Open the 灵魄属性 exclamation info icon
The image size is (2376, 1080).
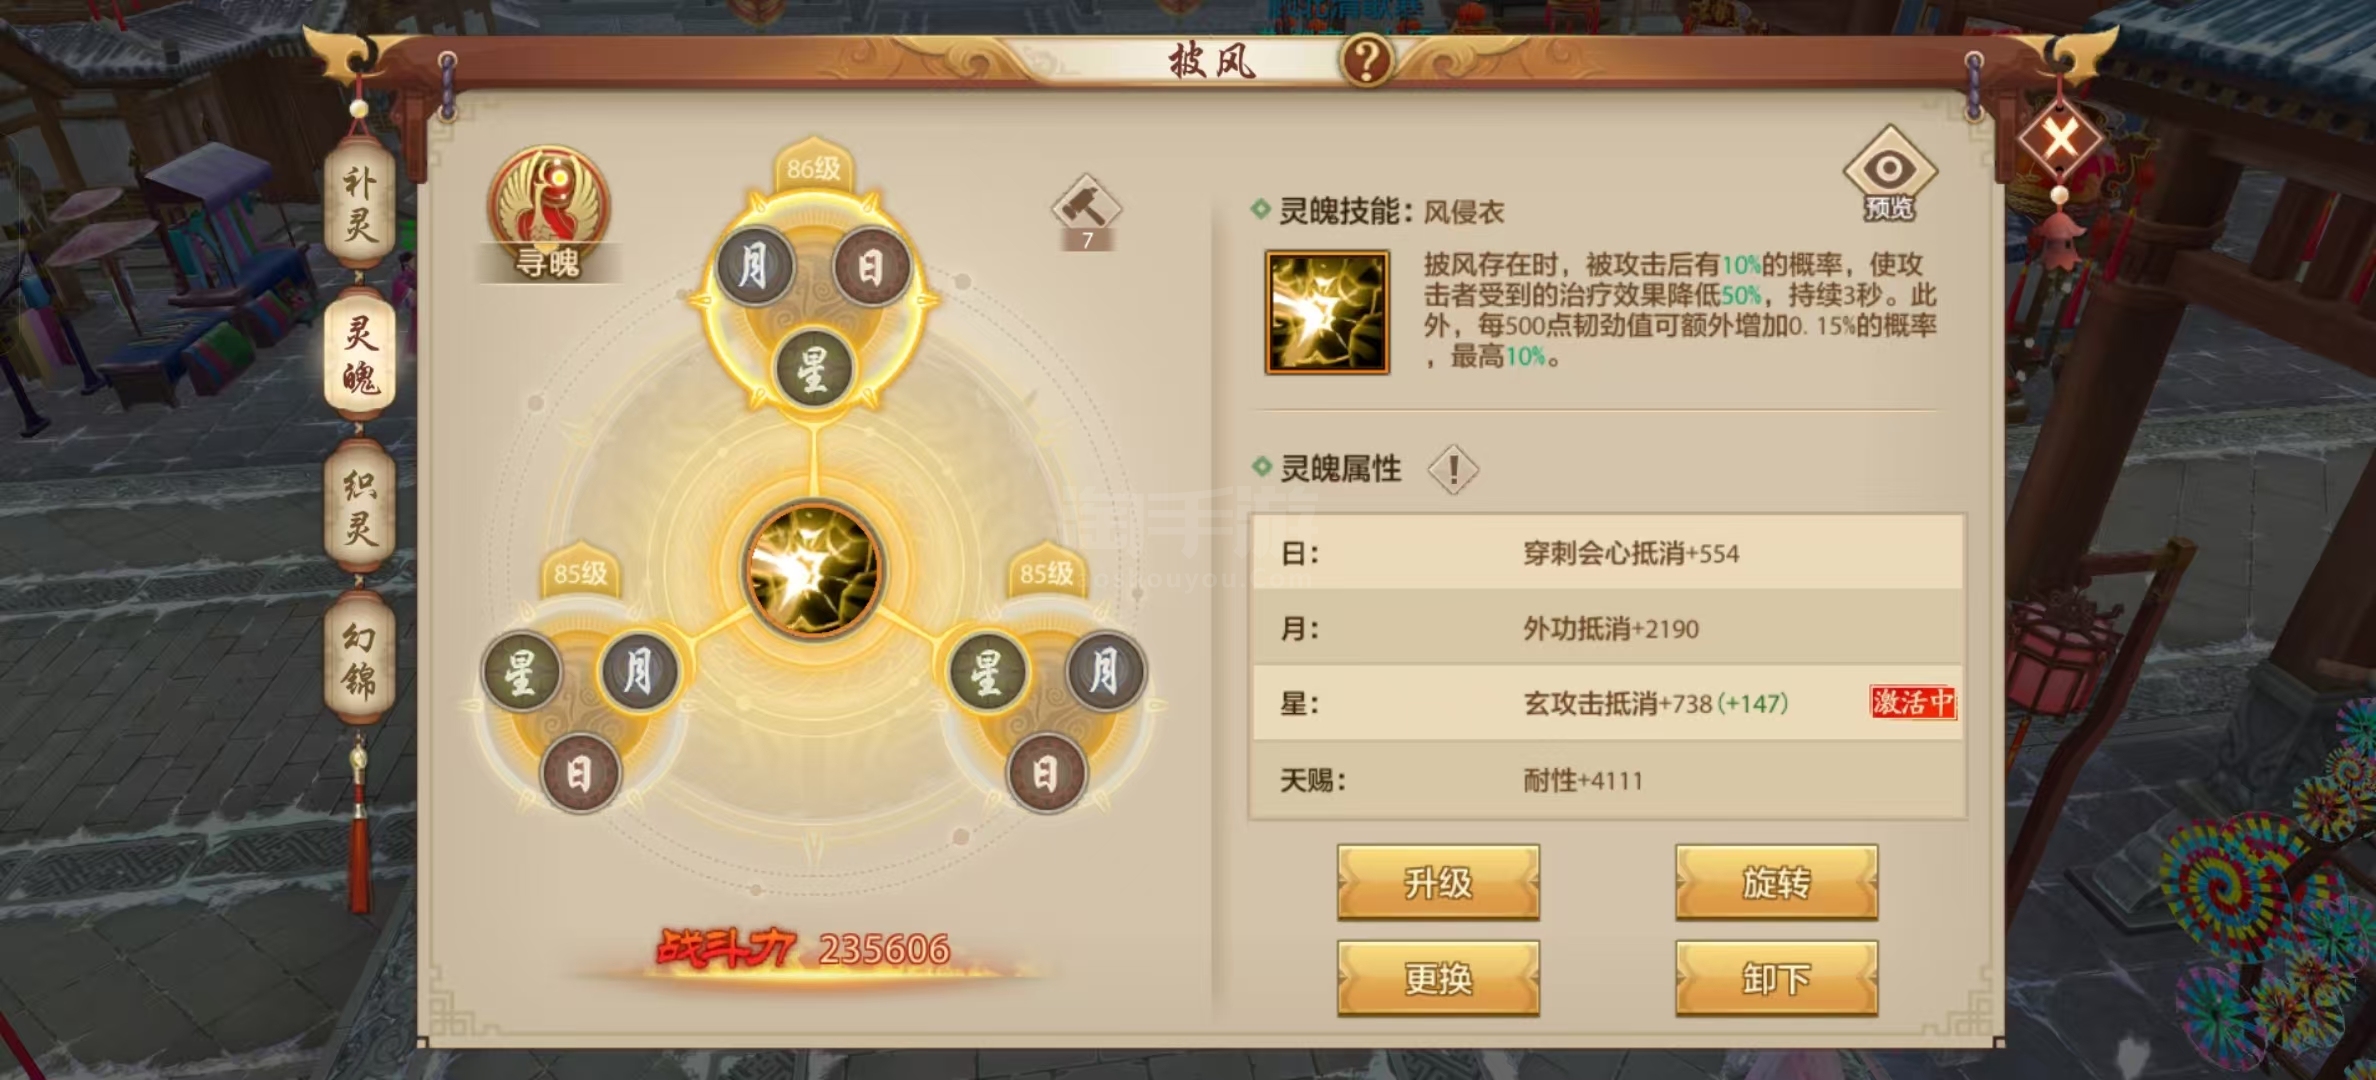(1453, 469)
